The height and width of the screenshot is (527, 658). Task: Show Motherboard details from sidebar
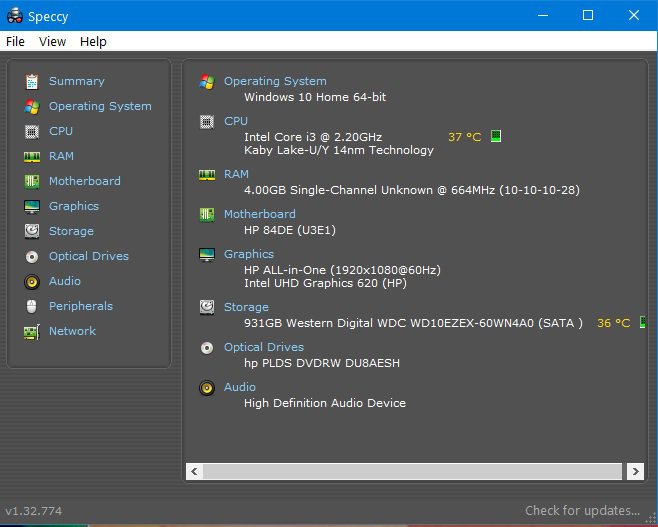pos(85,181)
